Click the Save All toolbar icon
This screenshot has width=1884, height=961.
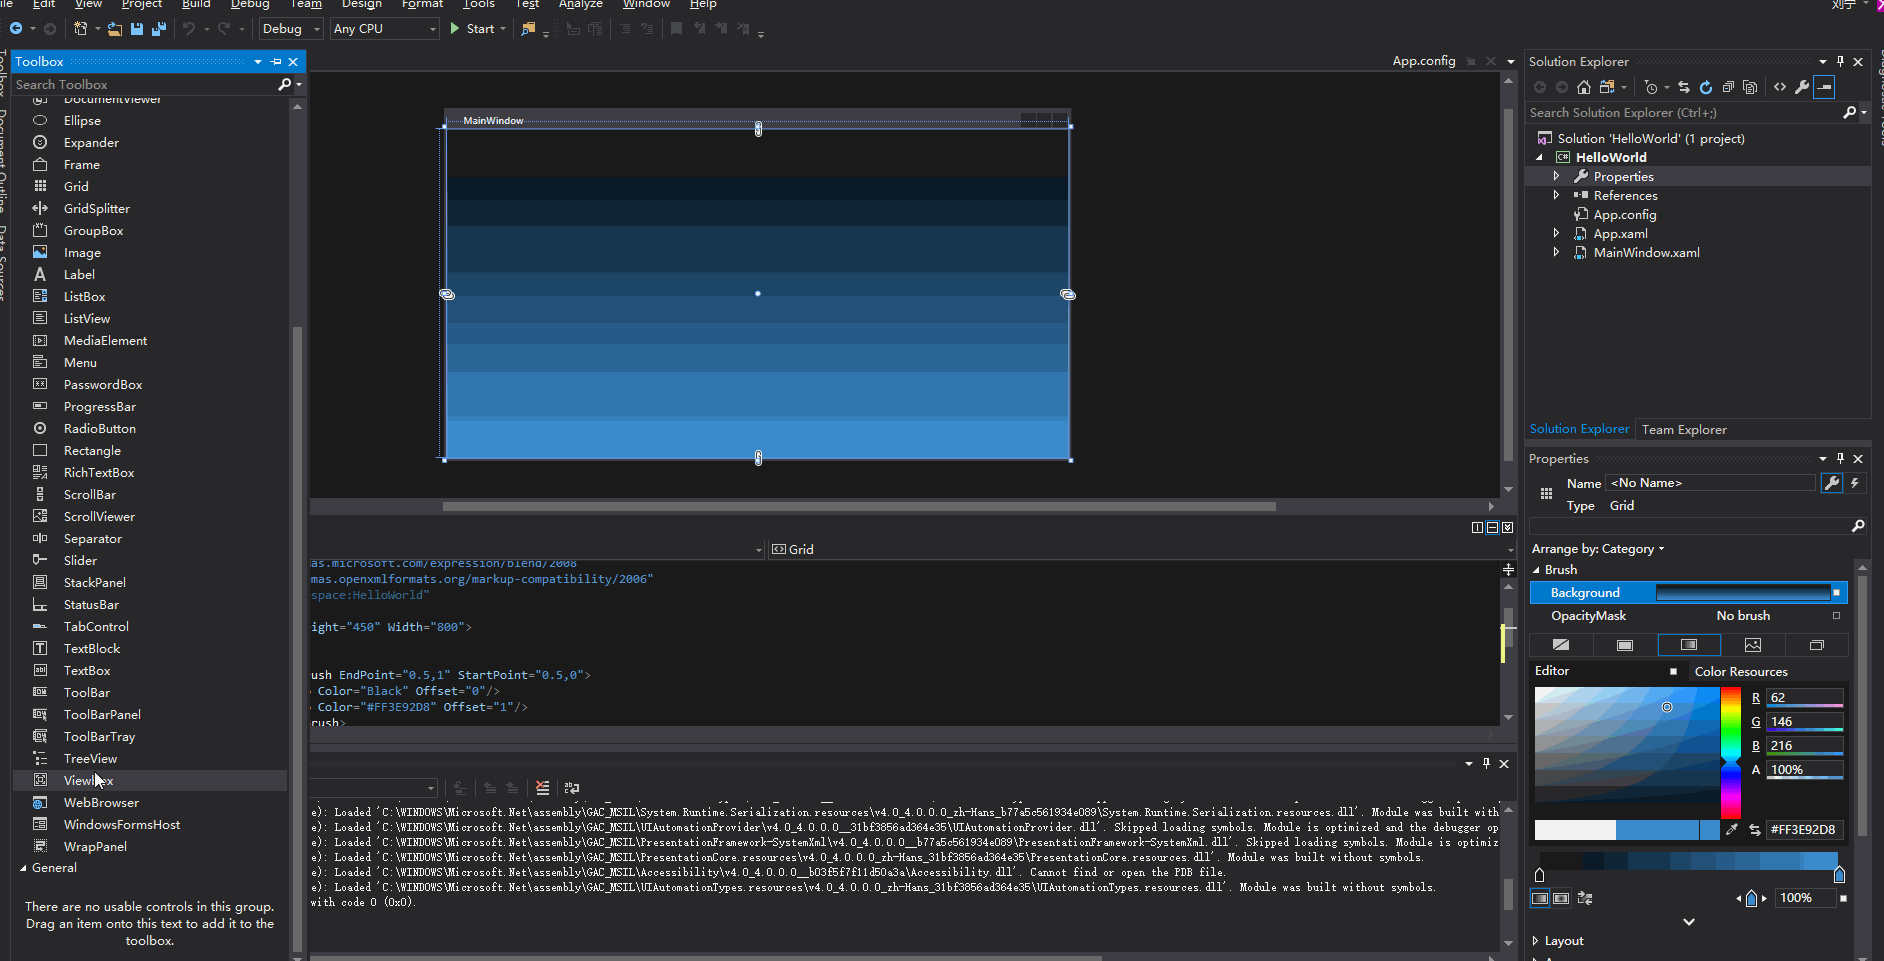(x=158, y=29)
